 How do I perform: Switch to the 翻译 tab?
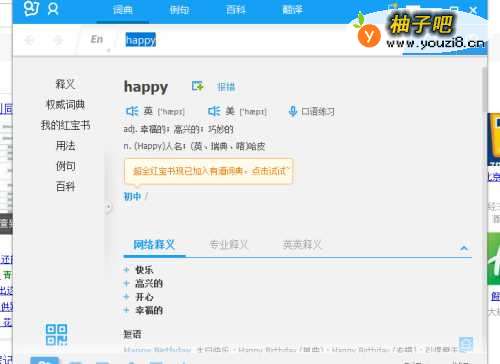tap(292, 10)
